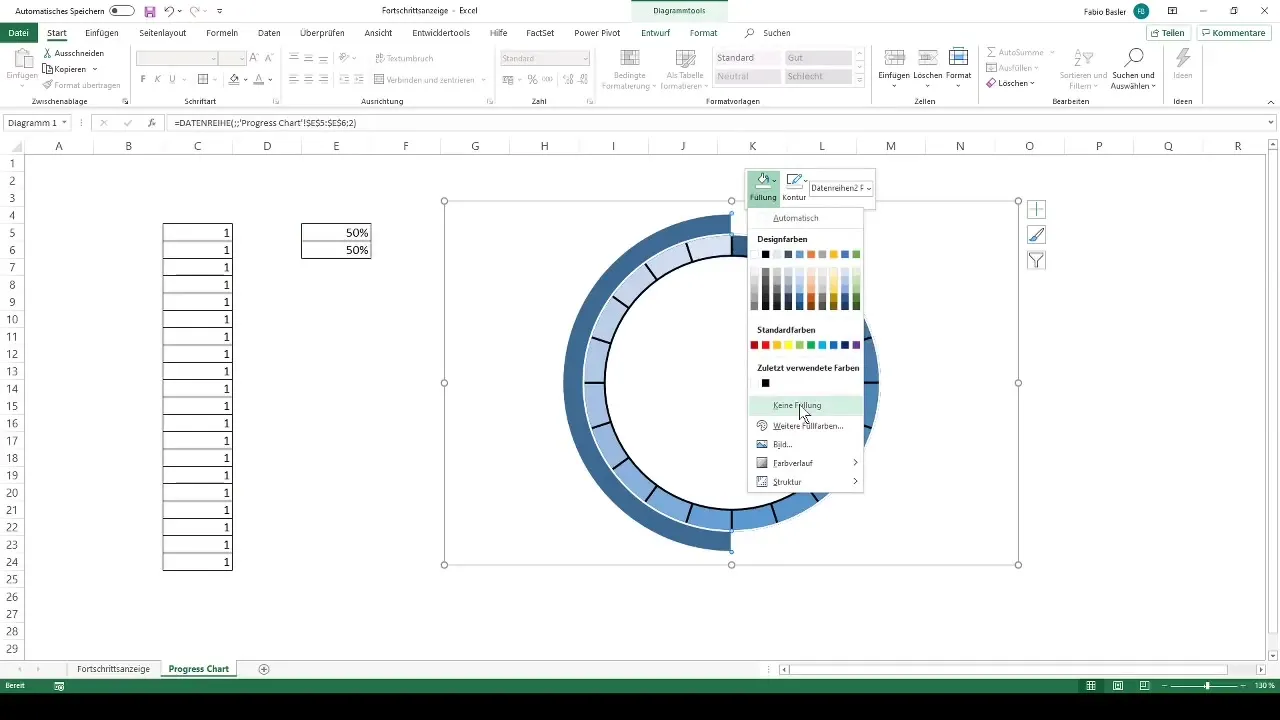
Task: Click the Kontur outline button
Action: 794,186
